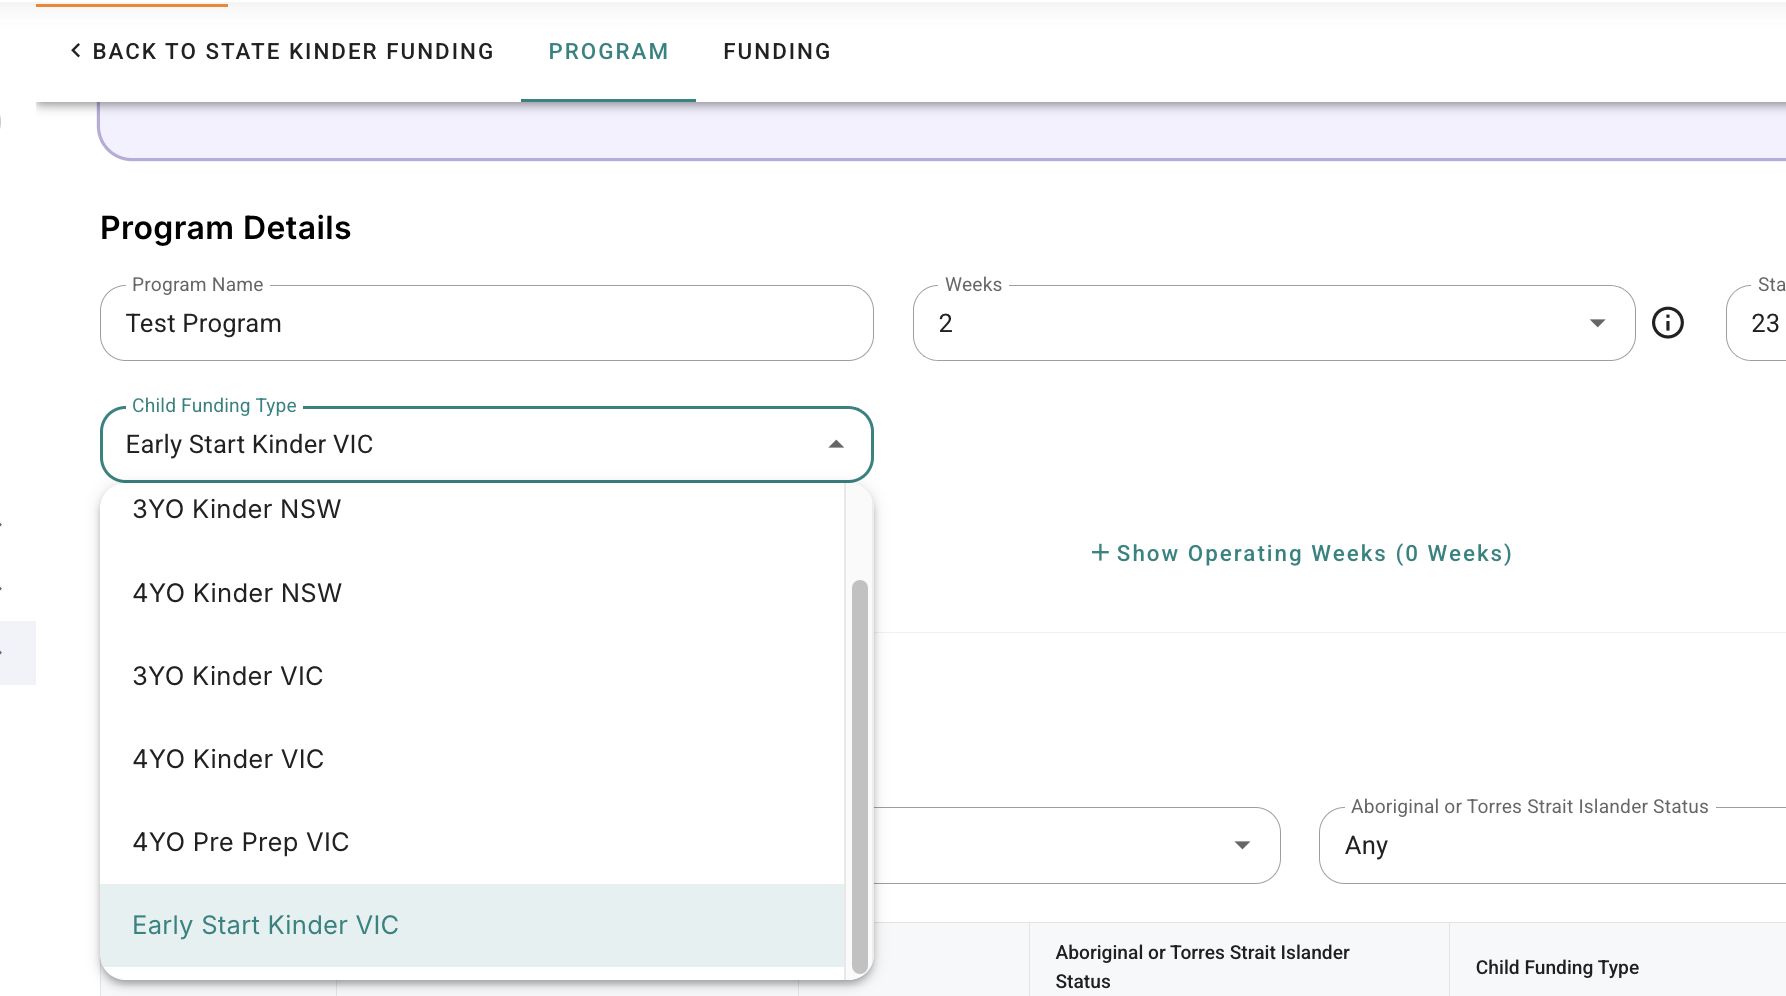This screenshot has height=996, width=1786.
Task: Switch to the Program tab
Action: pos(608,51)
